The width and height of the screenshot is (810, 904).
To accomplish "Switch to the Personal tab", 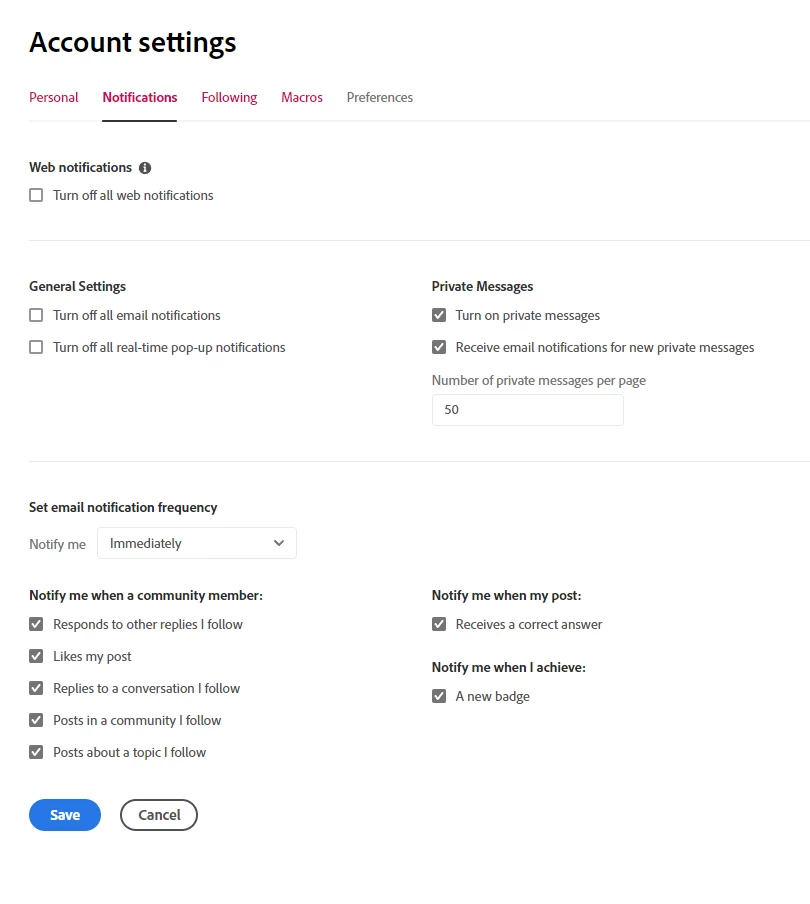I will [x=54, y=98].
